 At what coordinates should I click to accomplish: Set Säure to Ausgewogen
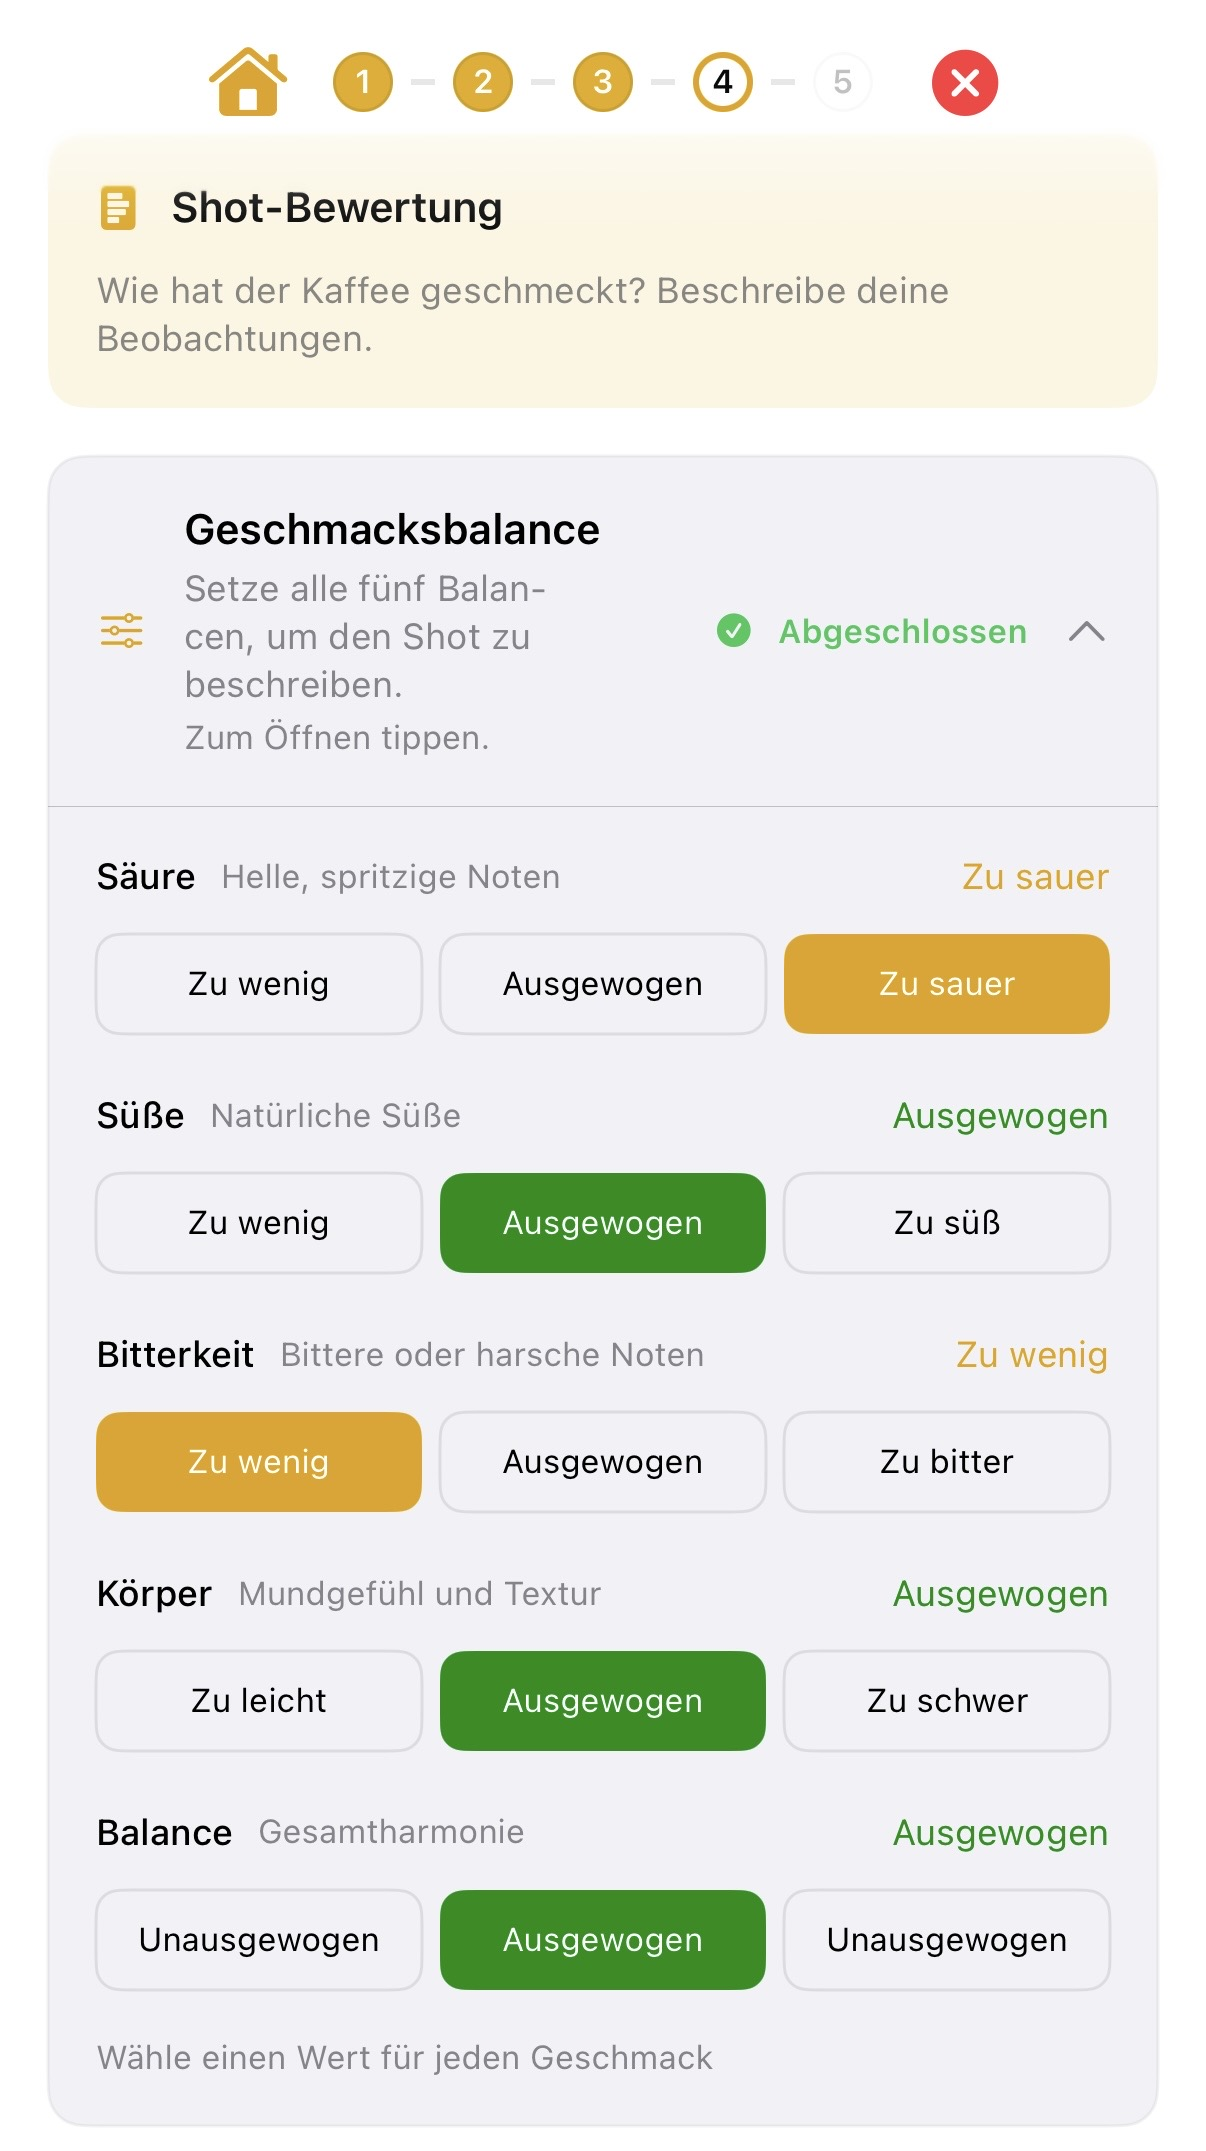(602, 984)
